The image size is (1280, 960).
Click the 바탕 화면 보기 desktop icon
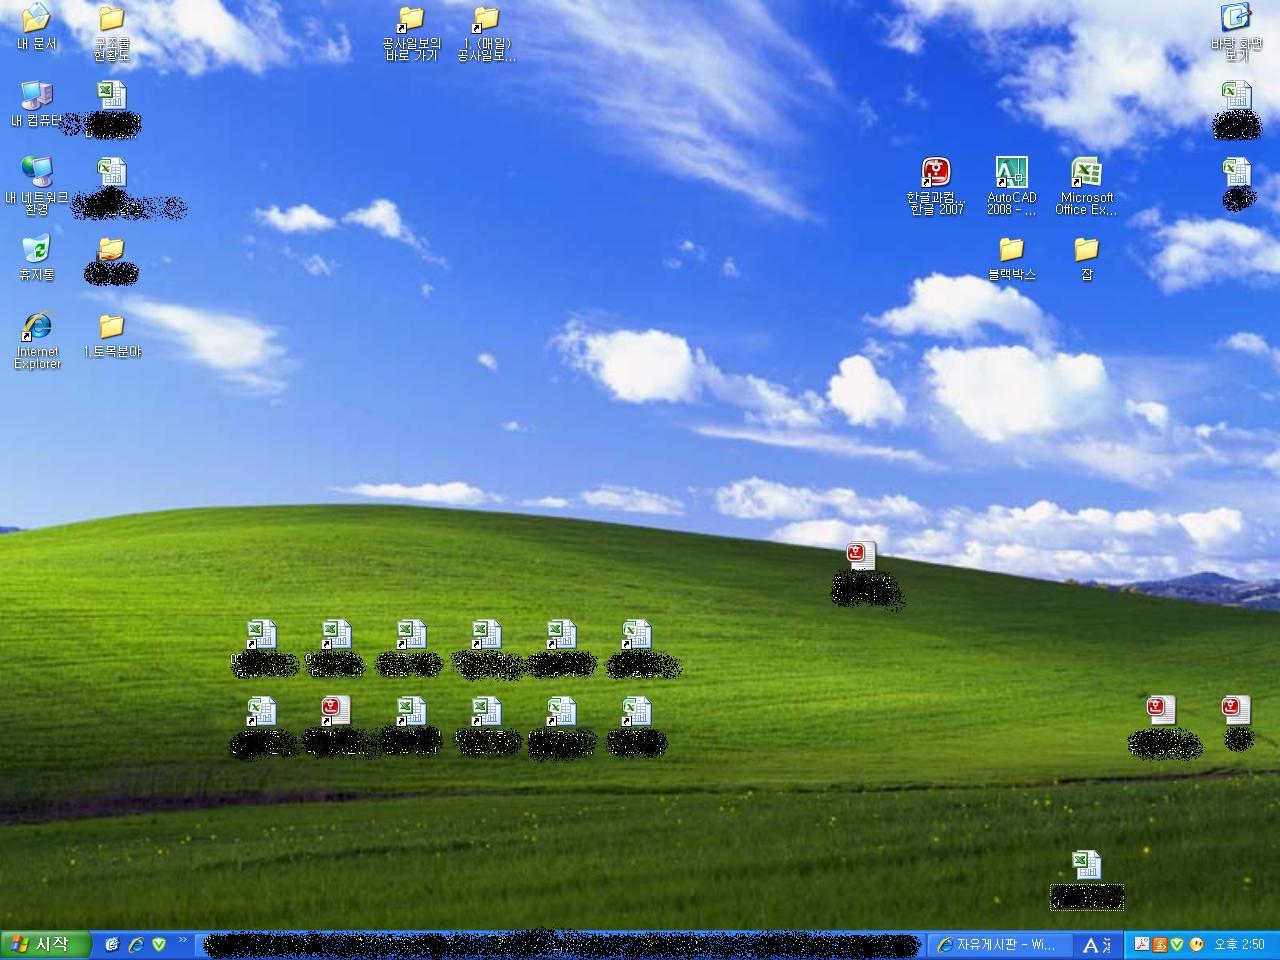pyautogui.click(x=1236, y=33)
